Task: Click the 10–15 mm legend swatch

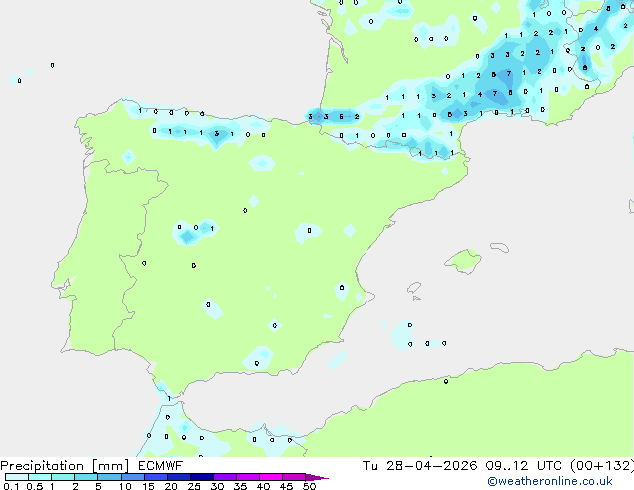Action: tap(133, 477)
